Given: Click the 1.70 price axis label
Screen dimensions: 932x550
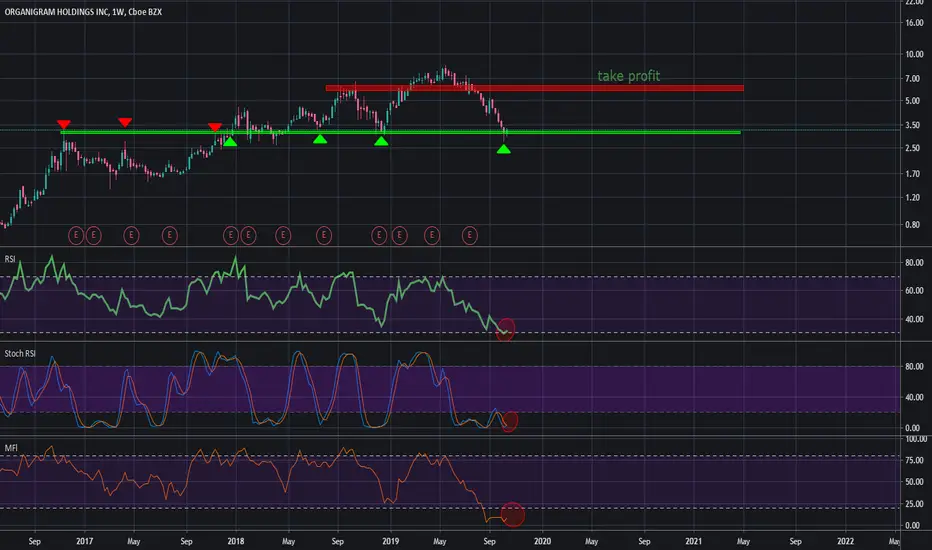Looking at the screenshot, I should coord(912,174).
